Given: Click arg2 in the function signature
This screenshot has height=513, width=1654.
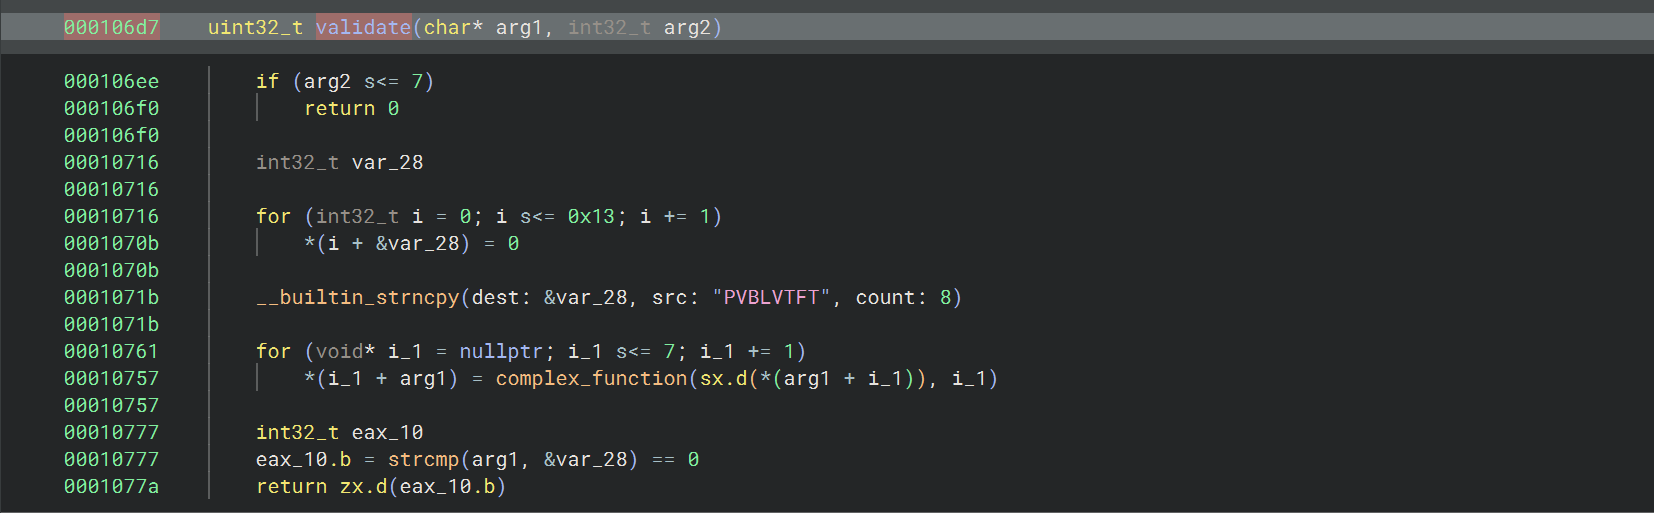Looking at the screenshot, I should (x=687, y=27).
